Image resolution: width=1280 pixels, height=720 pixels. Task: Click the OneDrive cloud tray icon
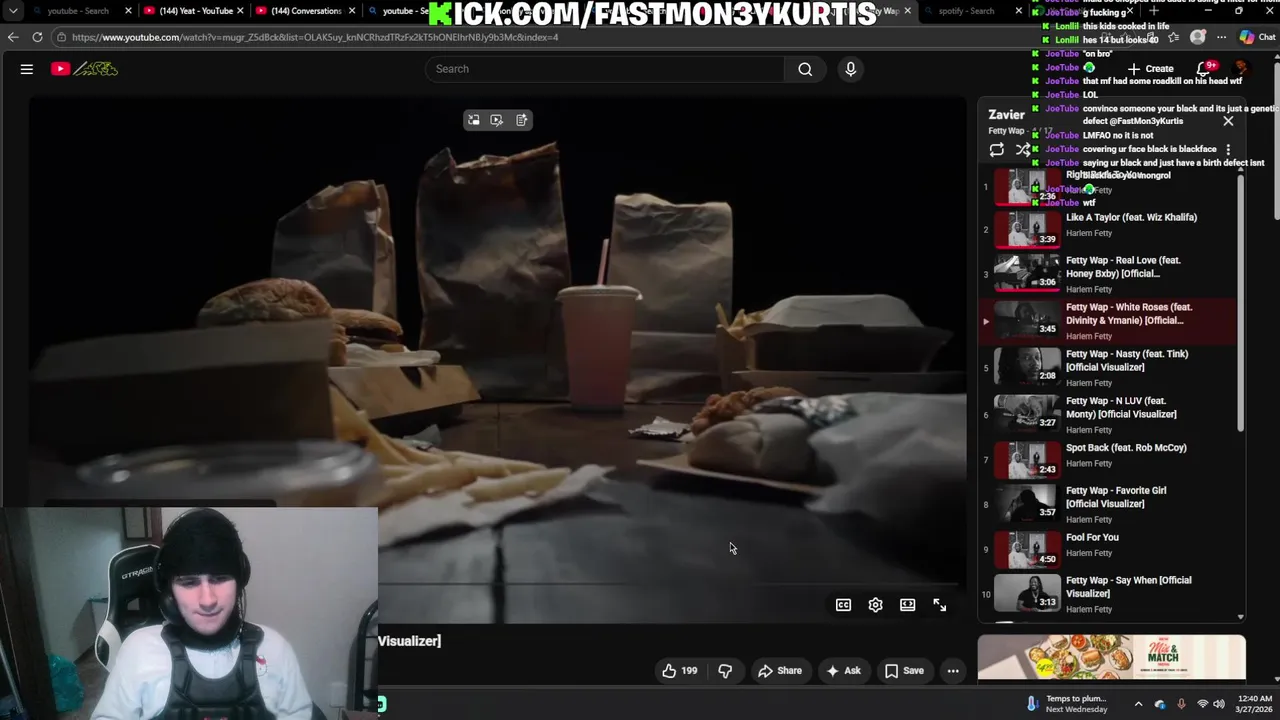pyautogui.click(x=1160, y=704)
